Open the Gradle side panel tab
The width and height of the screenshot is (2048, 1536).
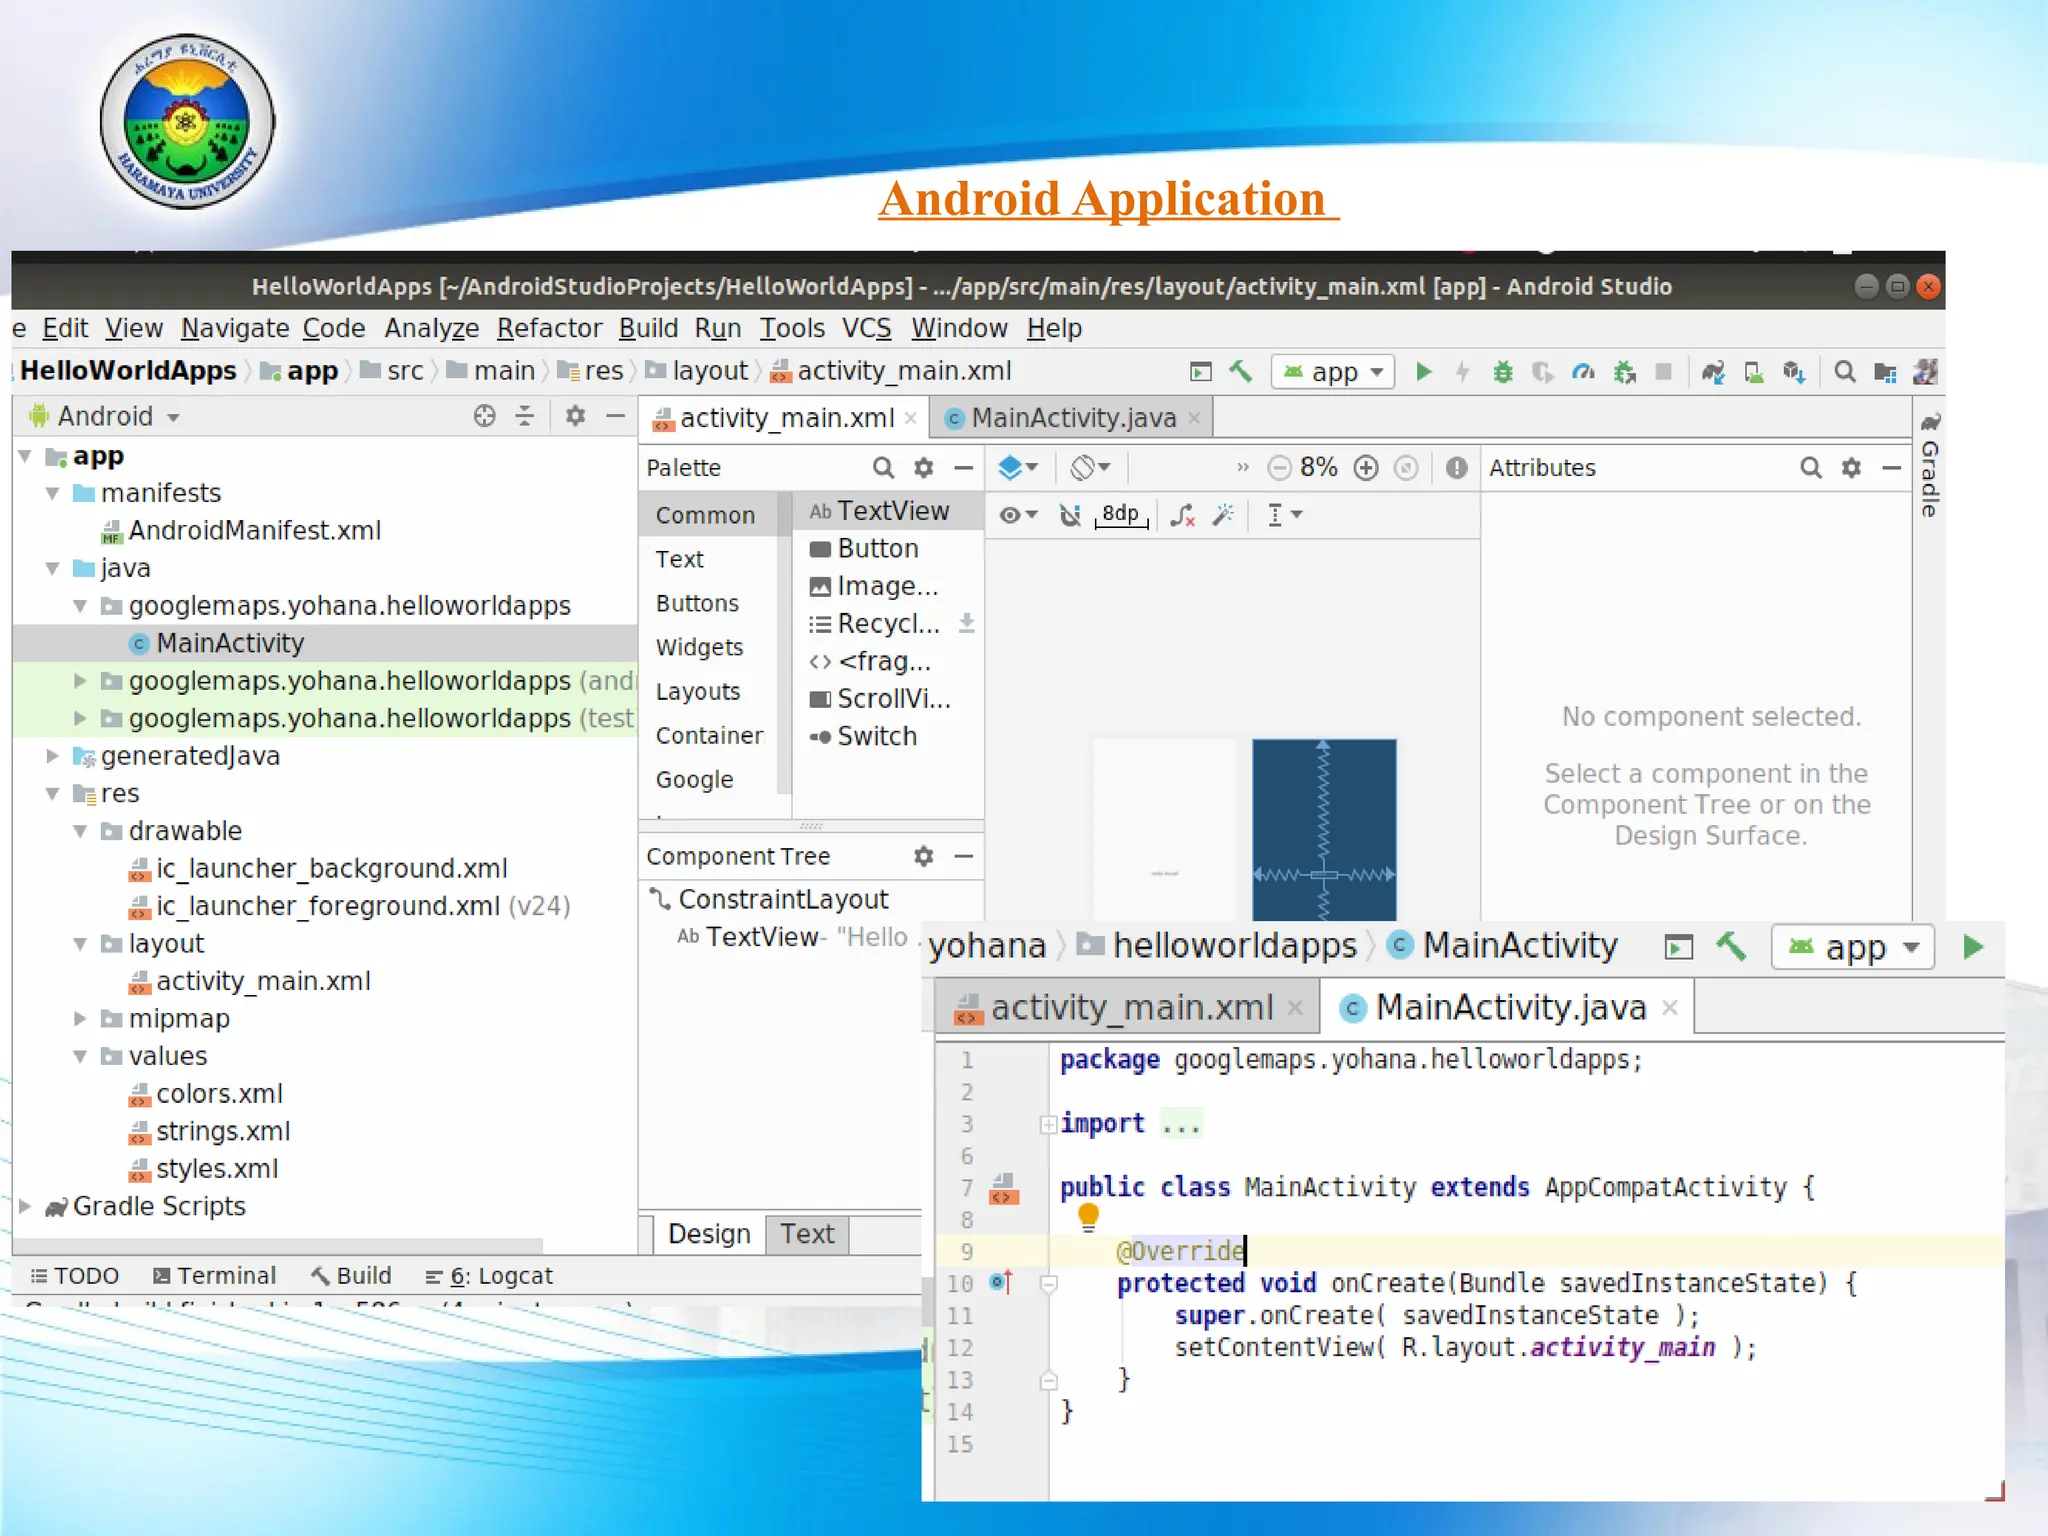(x=1930, y=464)
